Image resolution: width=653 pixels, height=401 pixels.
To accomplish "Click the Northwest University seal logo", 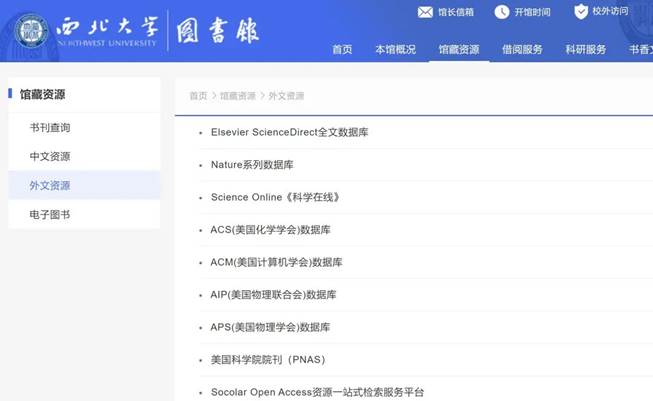I will [31, 31].
